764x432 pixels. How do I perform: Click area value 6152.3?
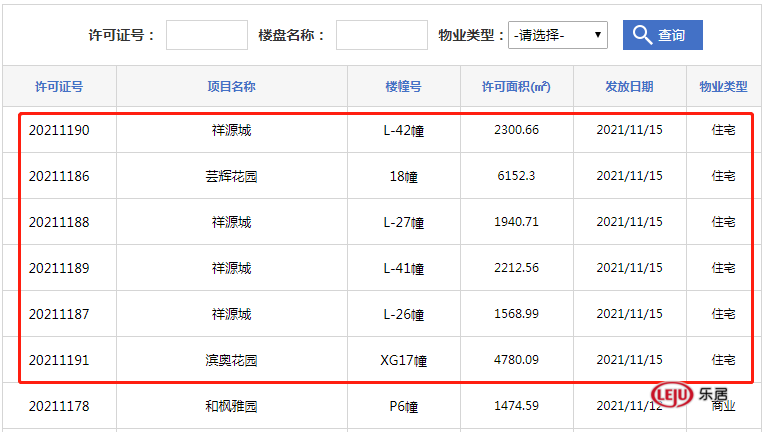(516, 175)
